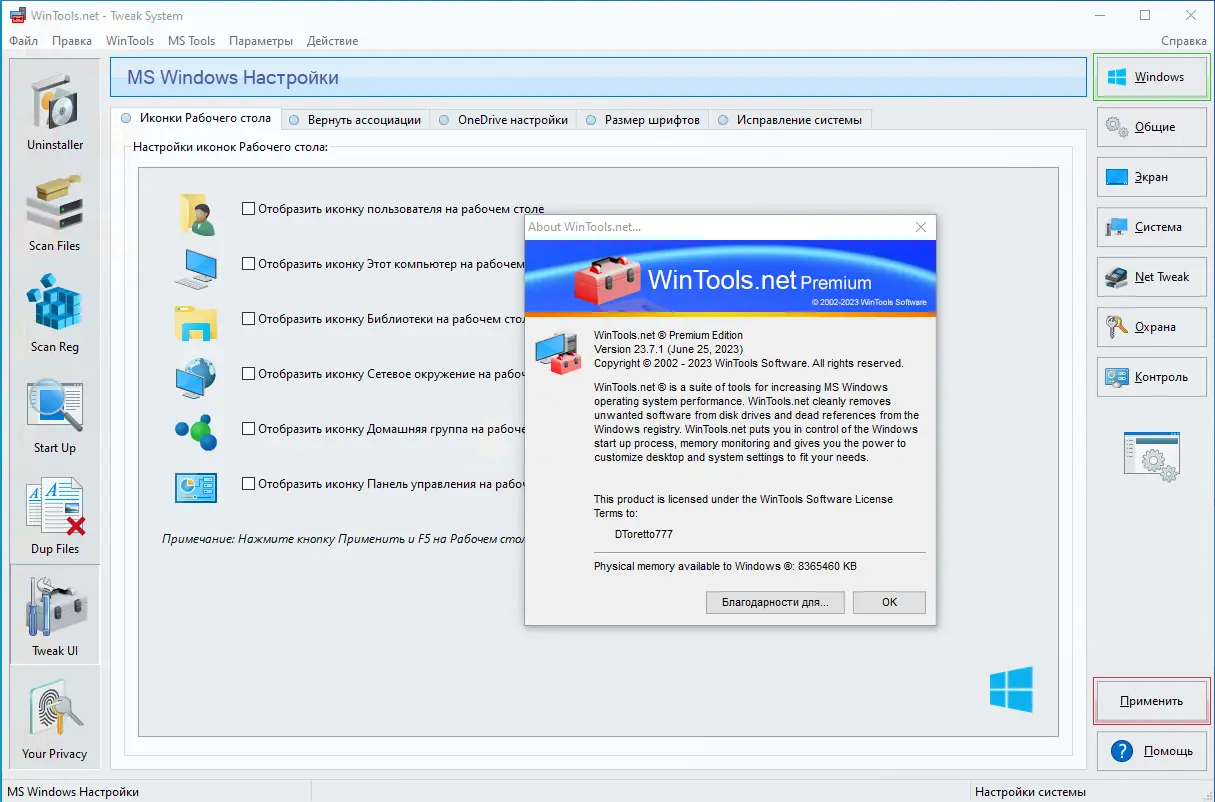Enable showing Сетевое окружение icon
Screen dimensions: 1215x802
[249, 374]
